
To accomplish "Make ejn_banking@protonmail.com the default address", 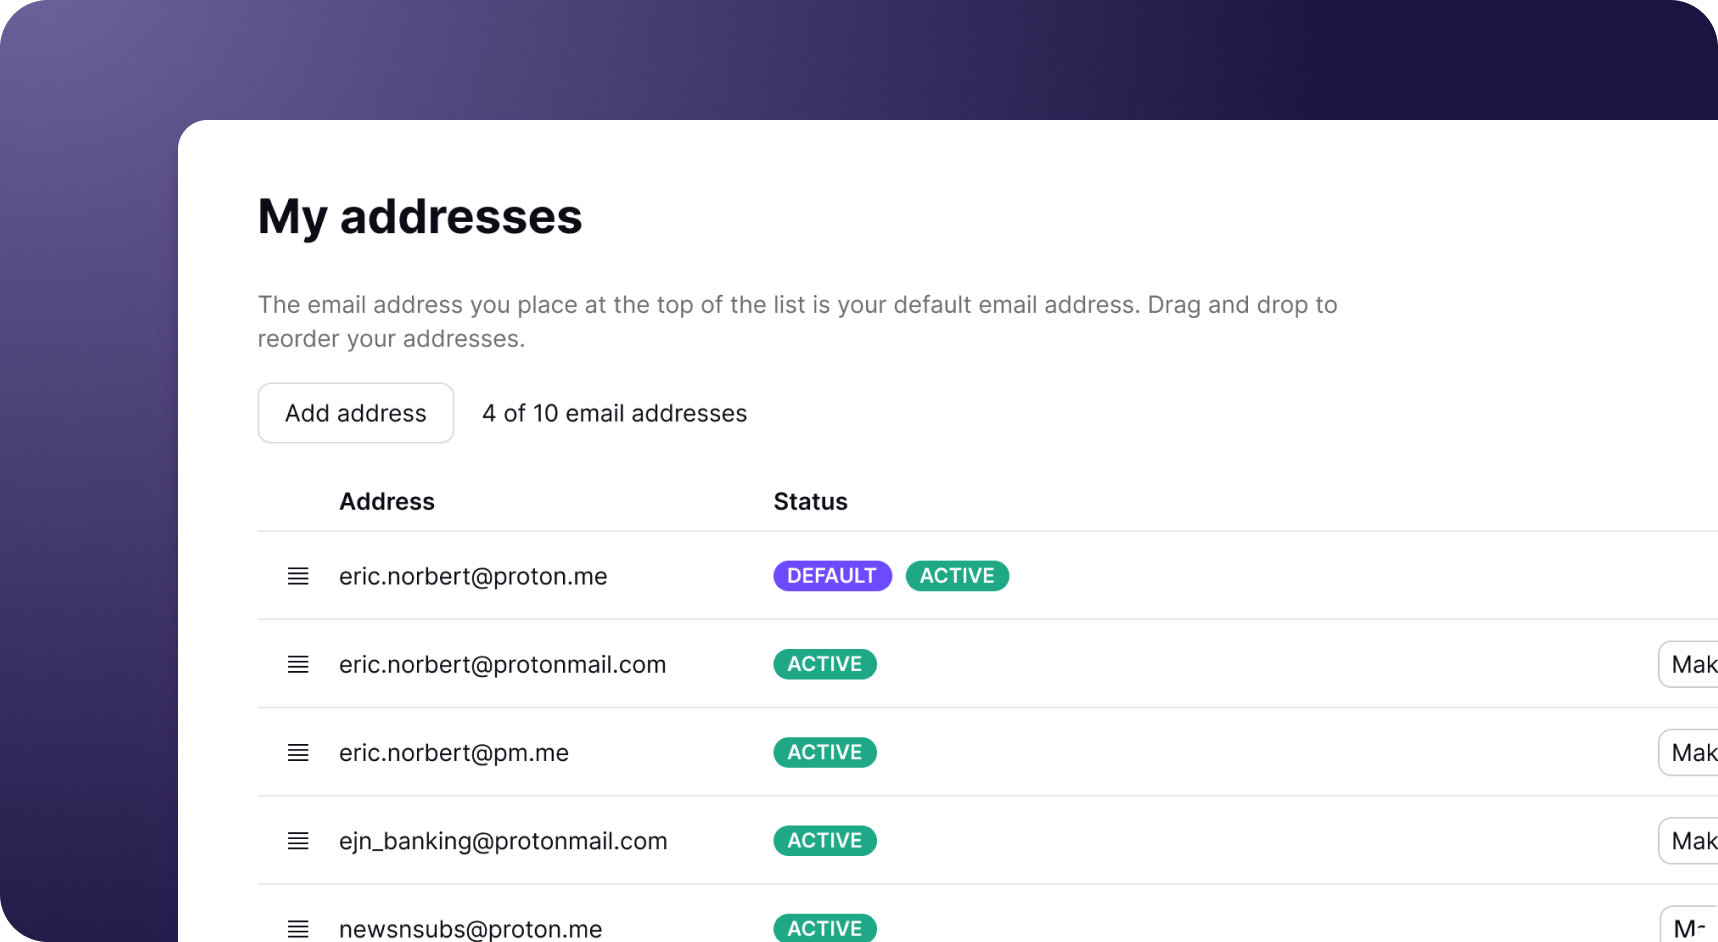I will pos(1690,841).
